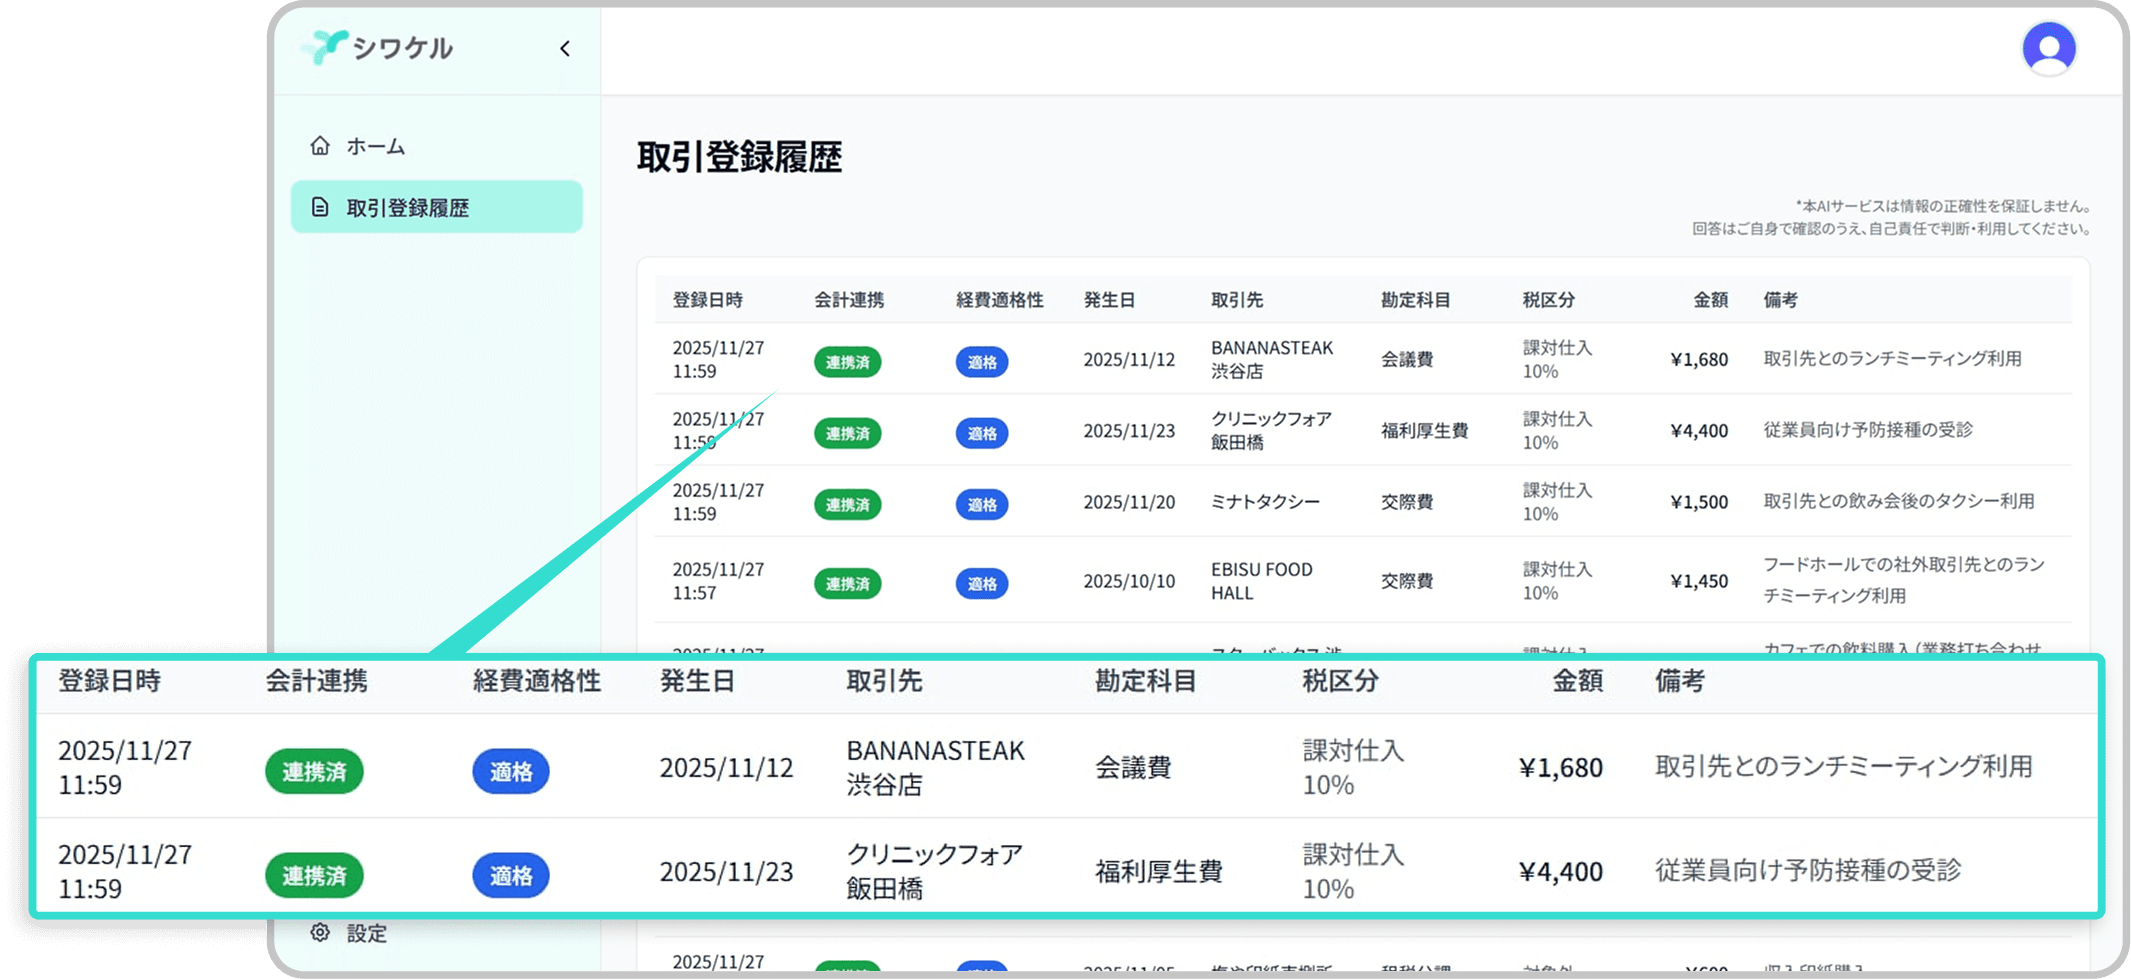Image resolution: width=2131 pixels, height=979 pixels.
Task: Select the ミナトタクシー transaction row
Action: click(x=1264, y=502)
